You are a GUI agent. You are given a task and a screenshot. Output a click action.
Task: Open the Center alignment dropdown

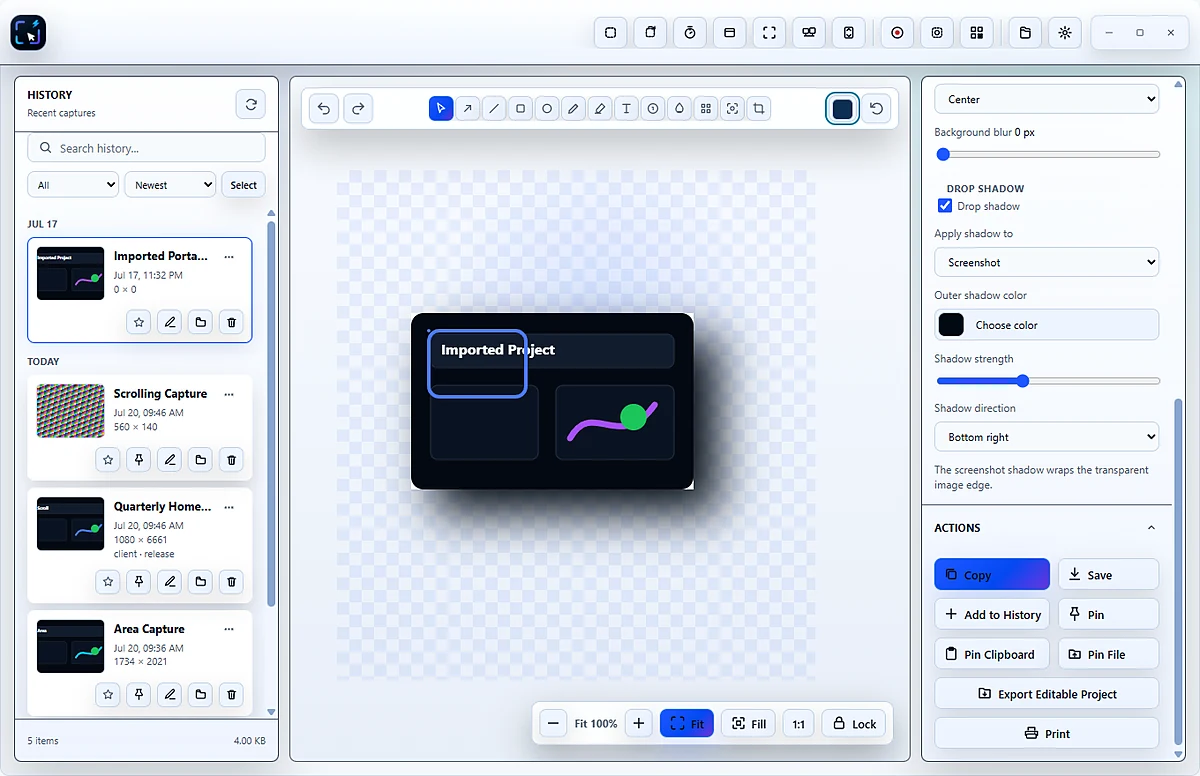1046,99
